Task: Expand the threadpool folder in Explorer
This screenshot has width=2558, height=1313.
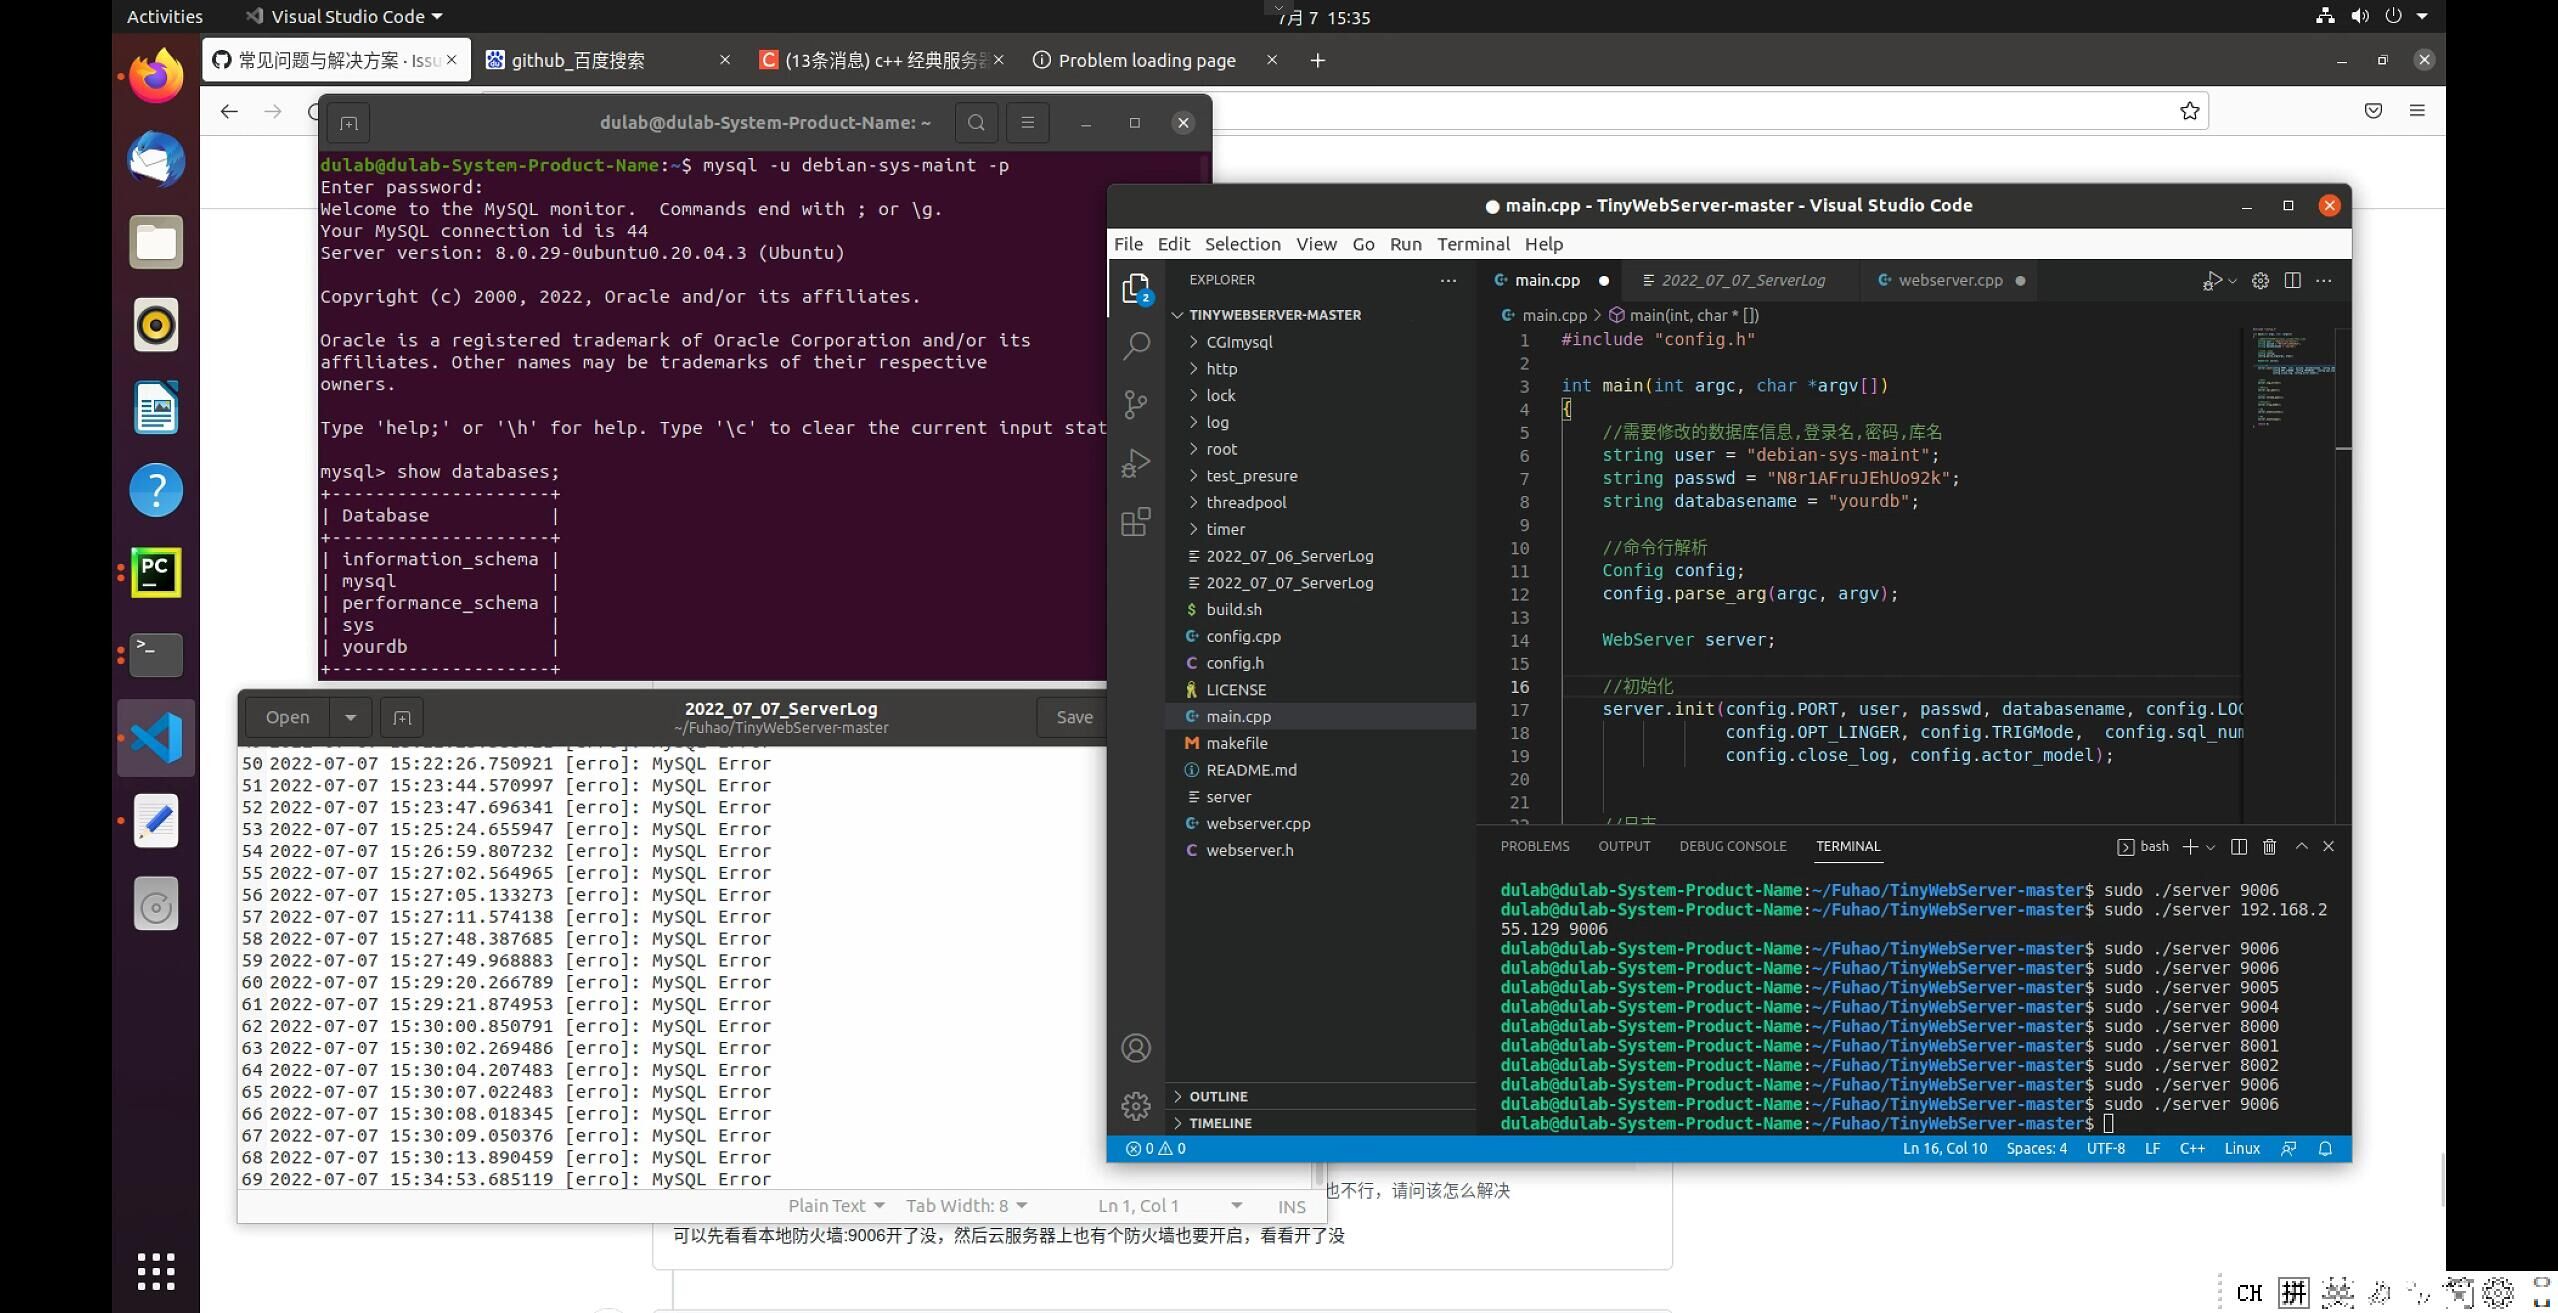Action: 1246,502
